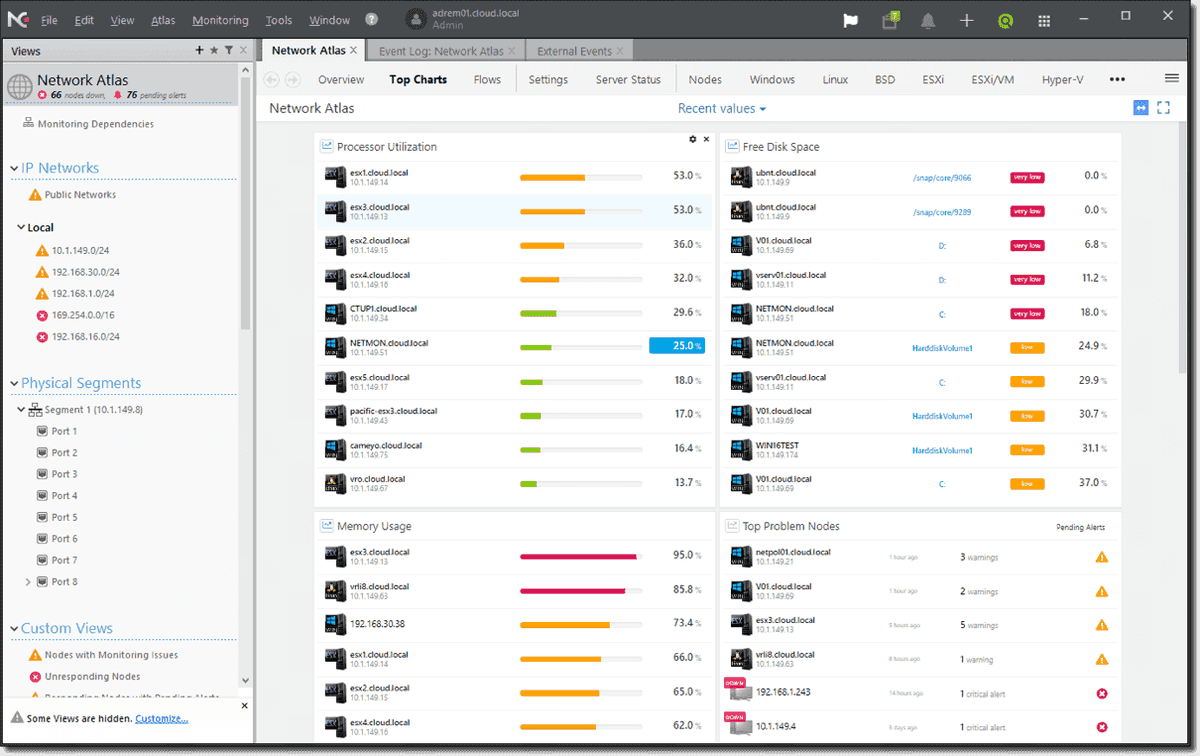Open Processor Utilization widget settings gear
Screen dimensions: 1200x756
tap(692, 139)
